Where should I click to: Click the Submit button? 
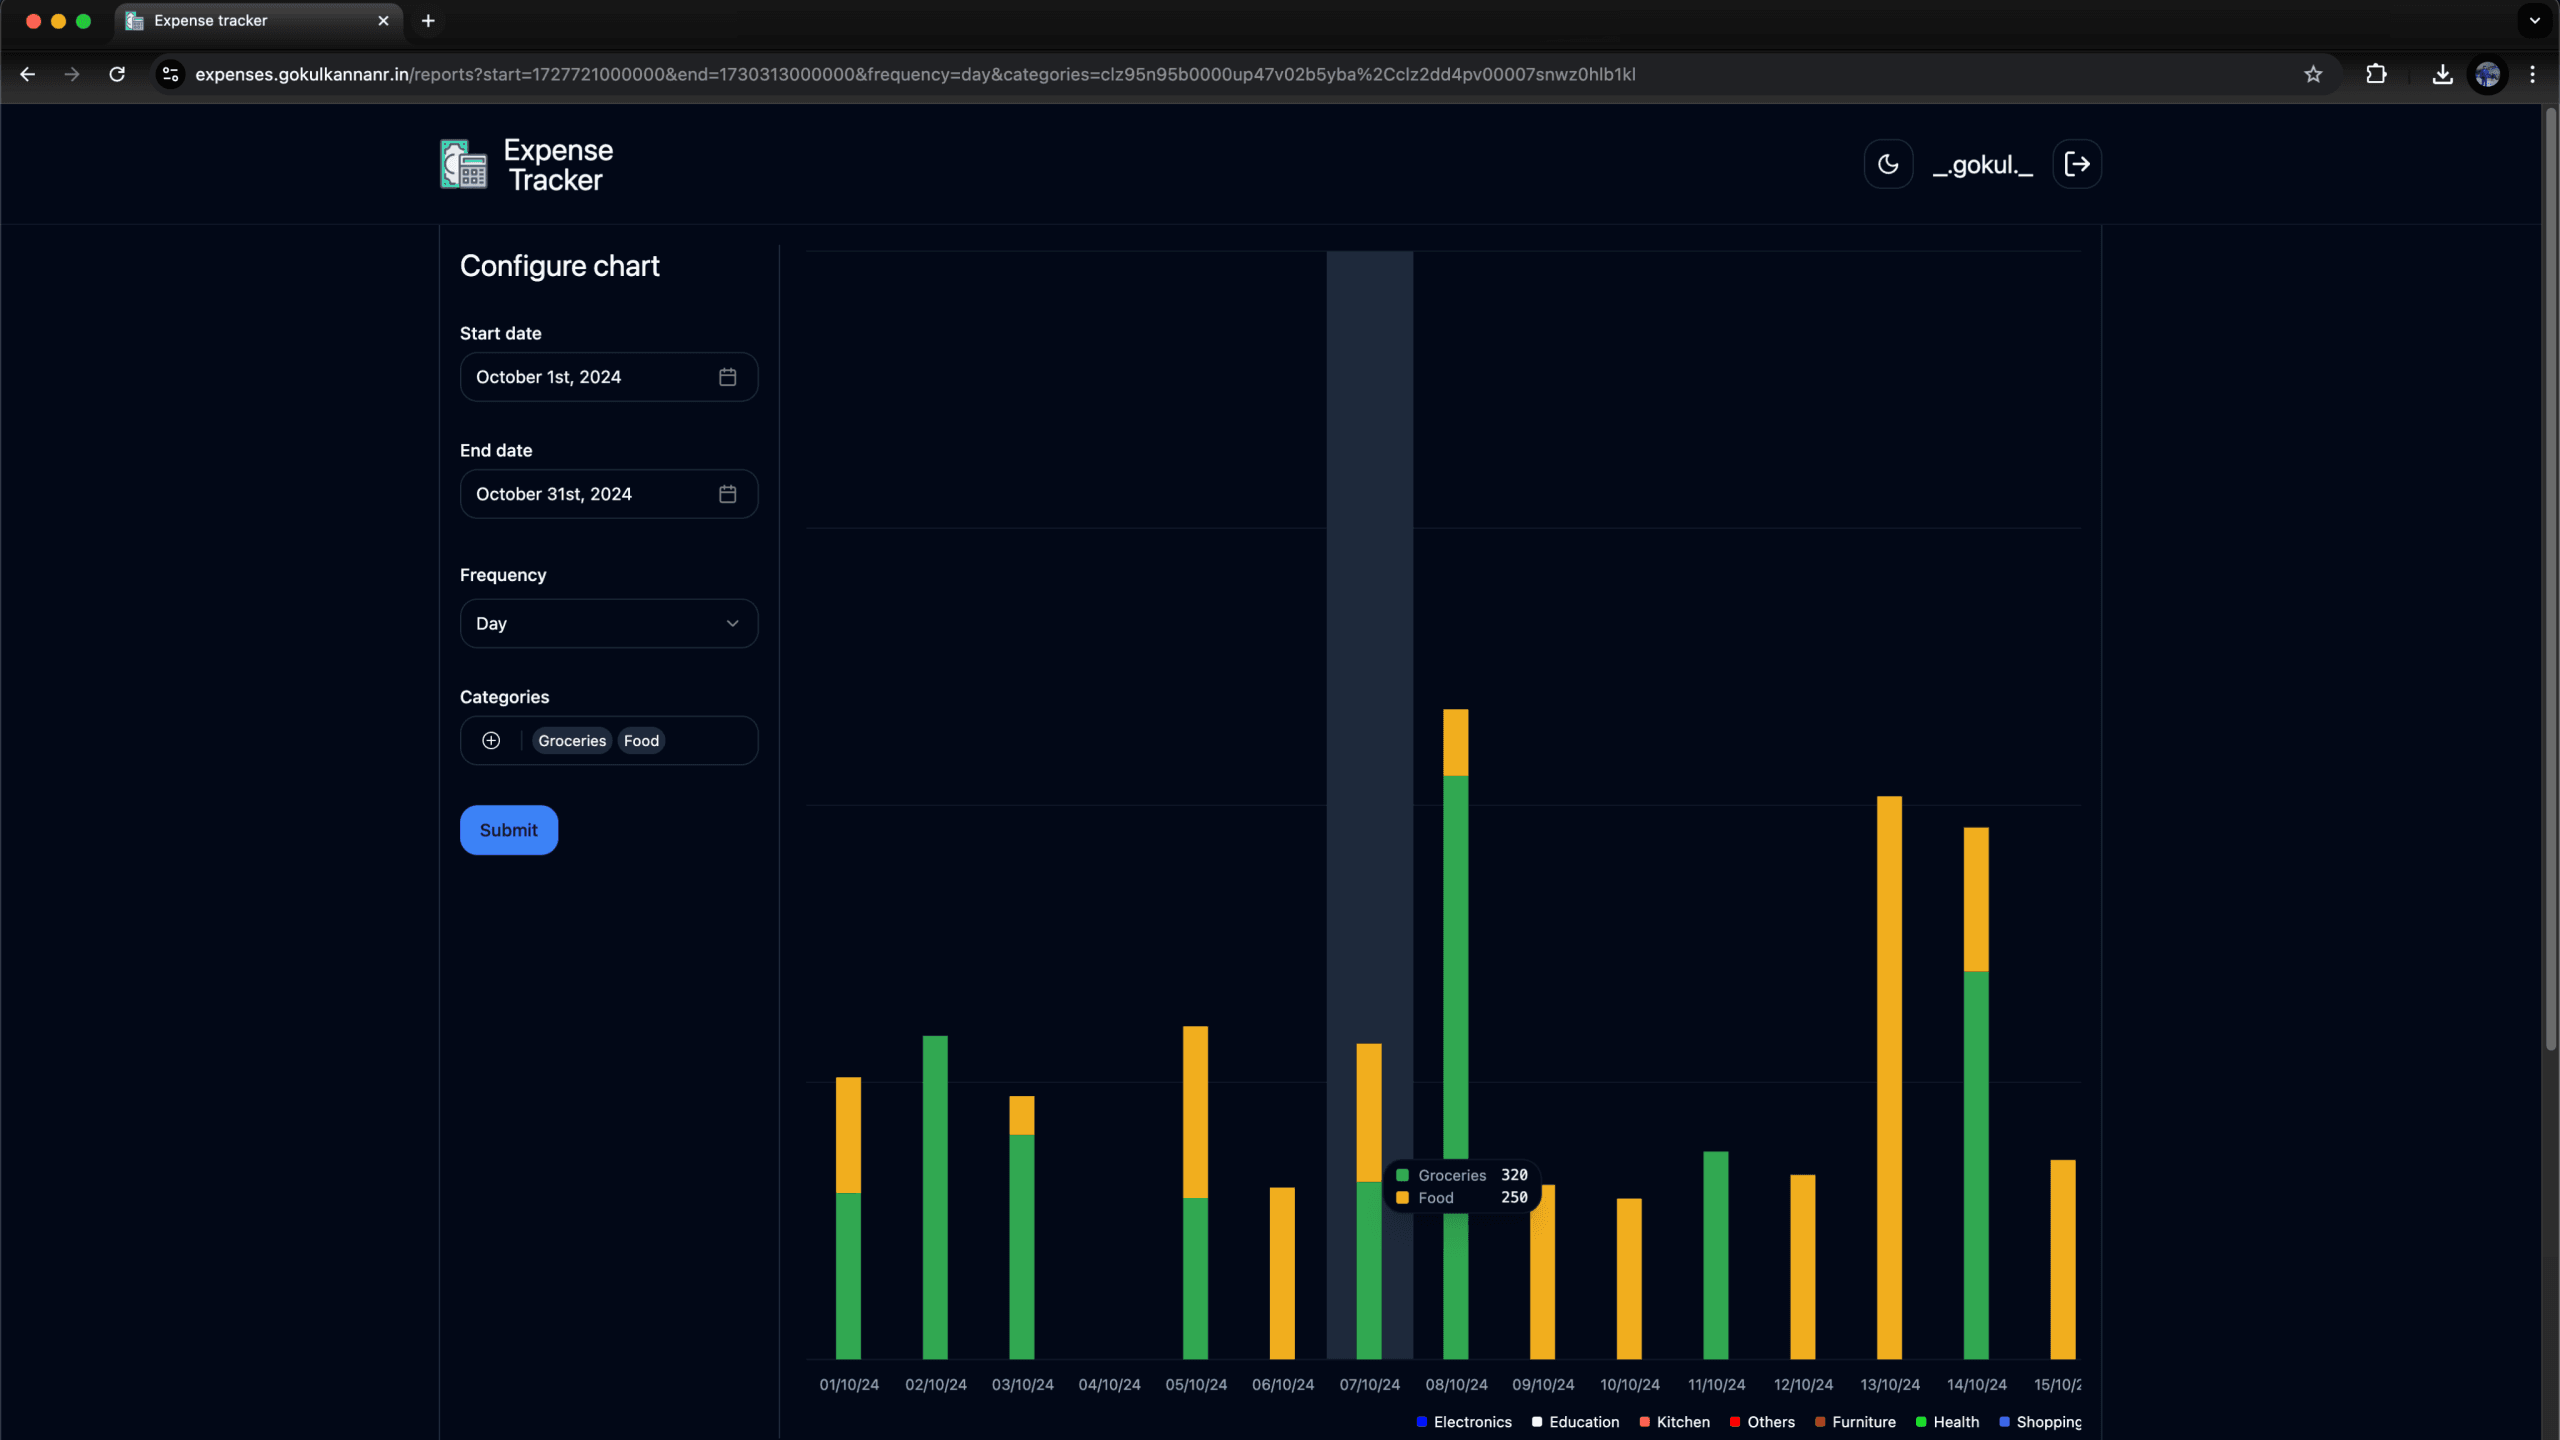click(508, 829)
